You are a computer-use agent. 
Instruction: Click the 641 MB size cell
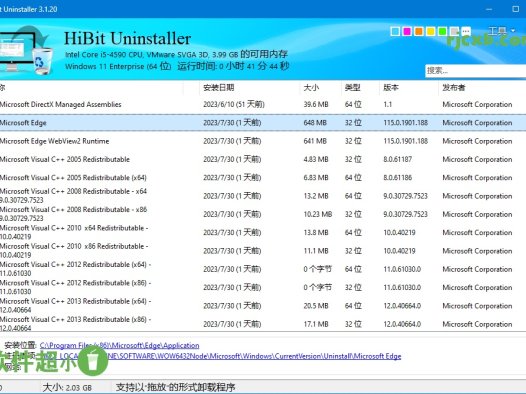(315, 141)
